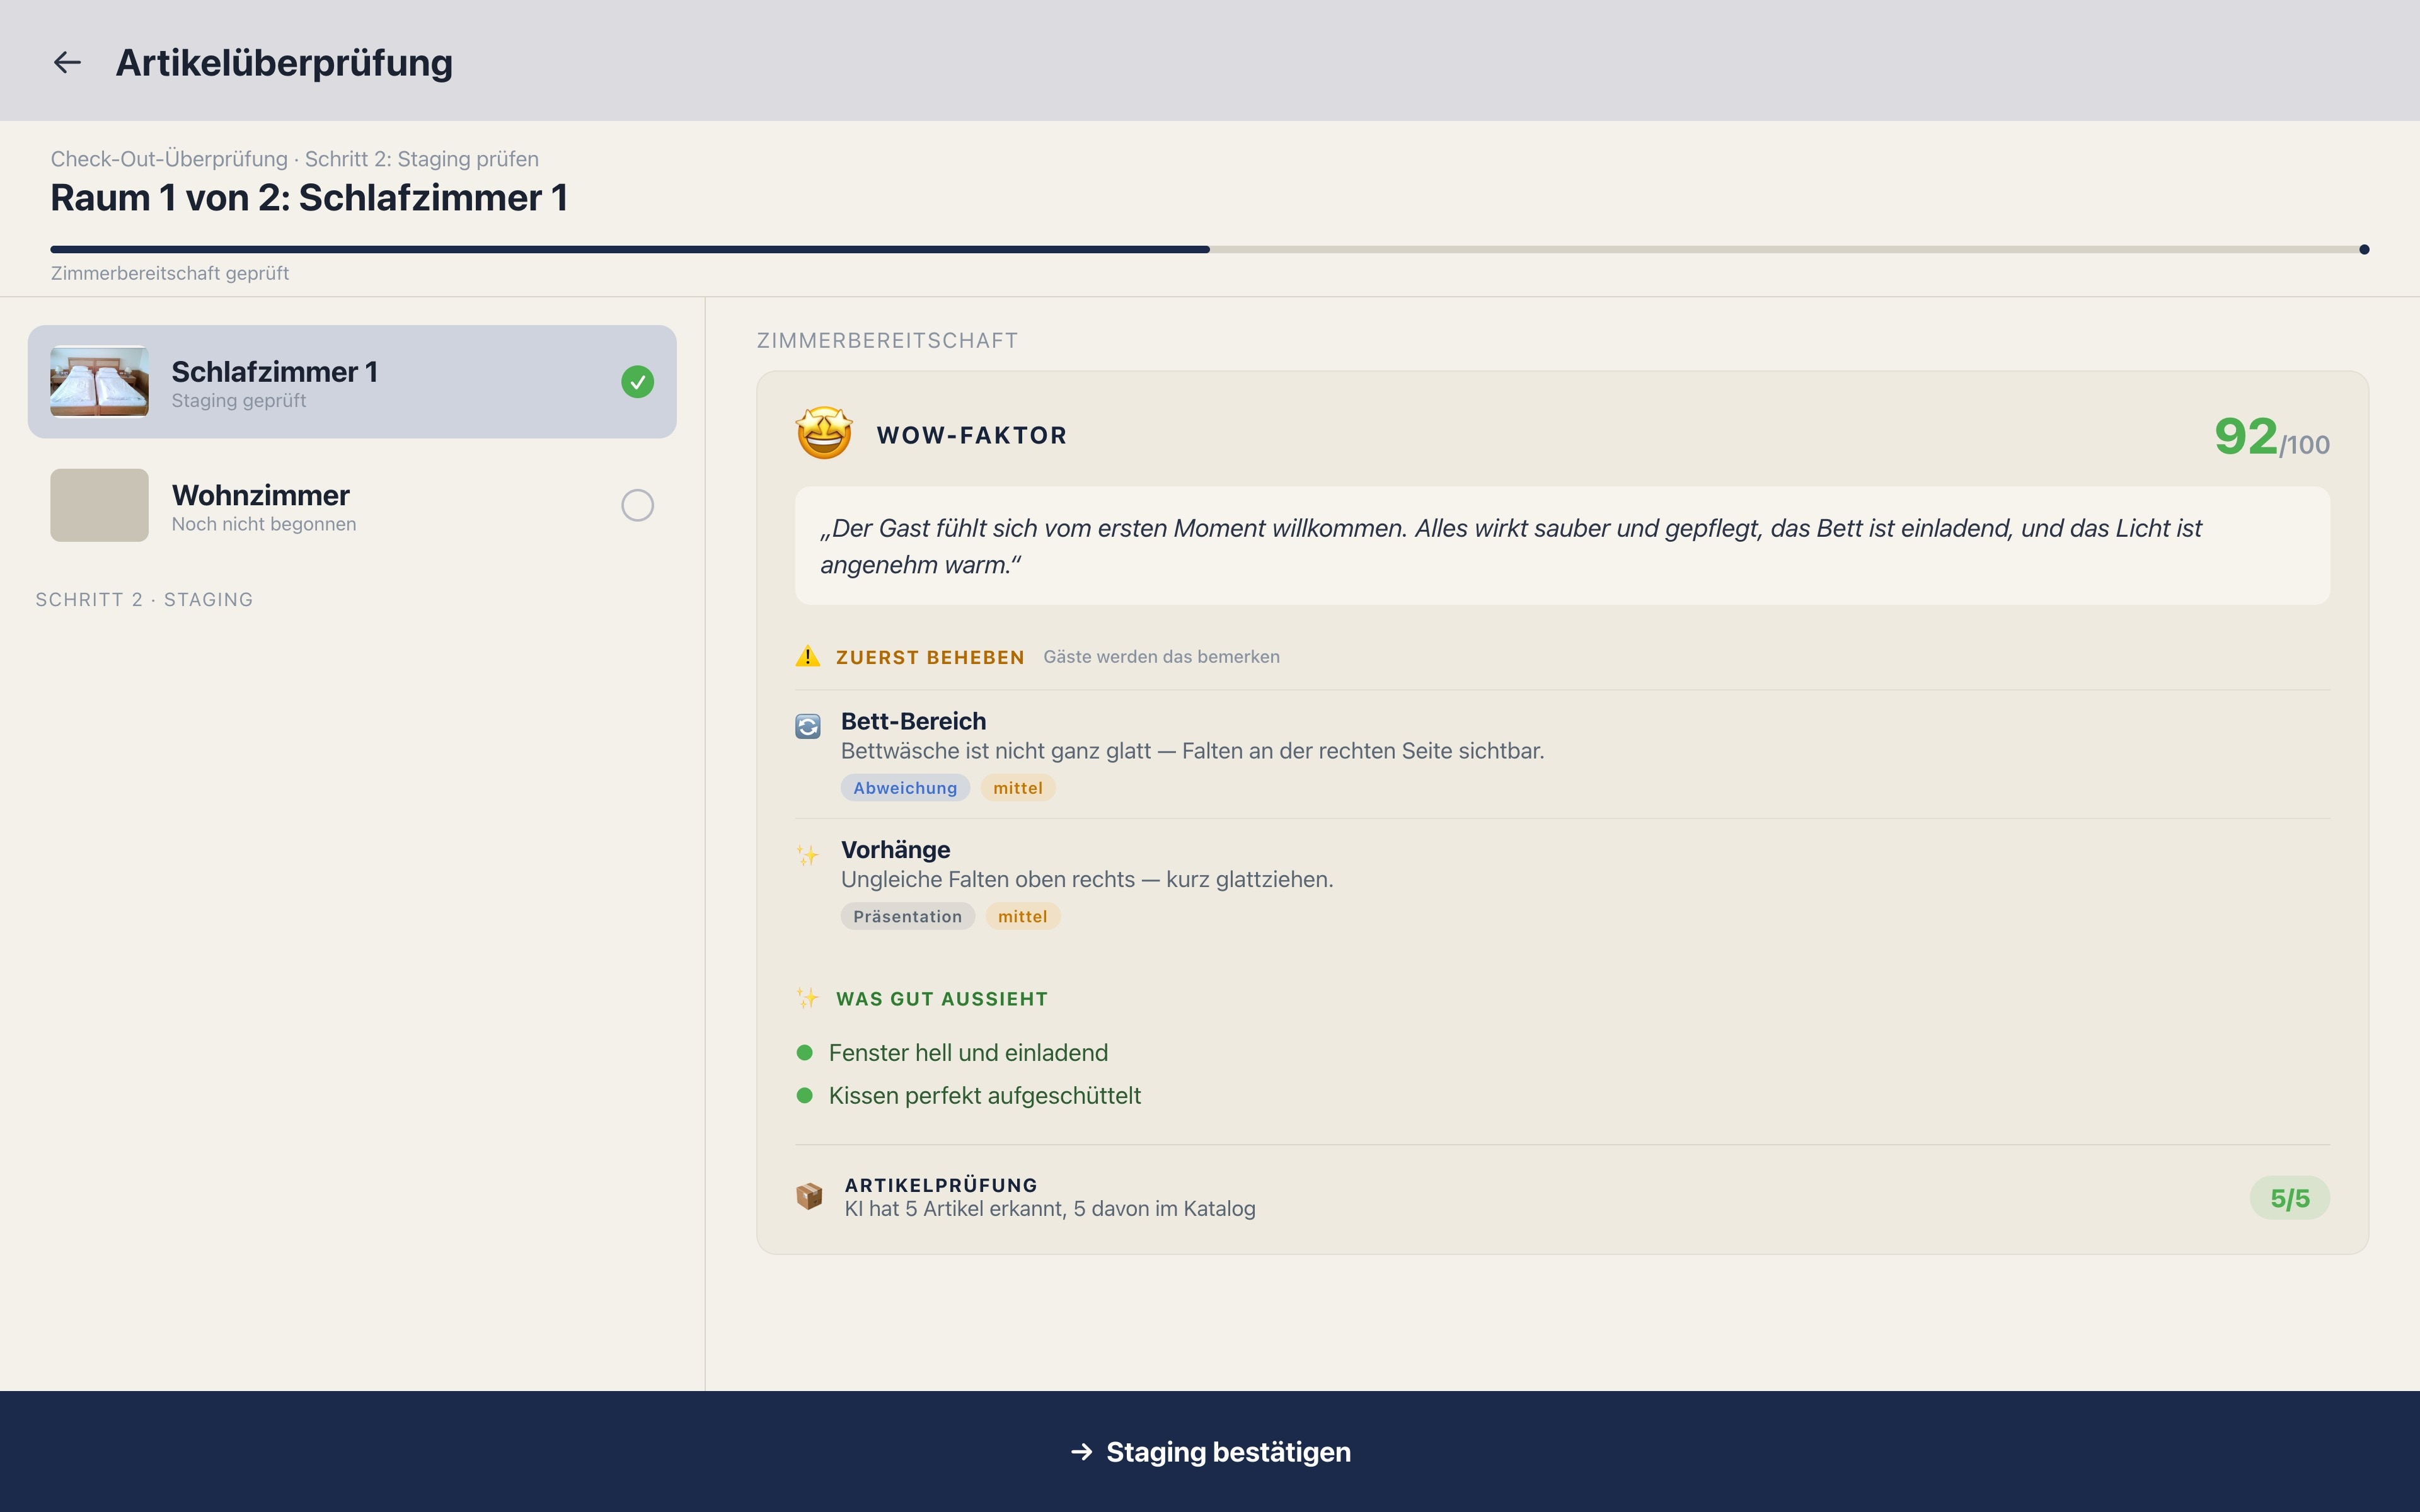
Task: Click the ZUERST BEHEBEN heading text
Action: click(x=930, y=657)
